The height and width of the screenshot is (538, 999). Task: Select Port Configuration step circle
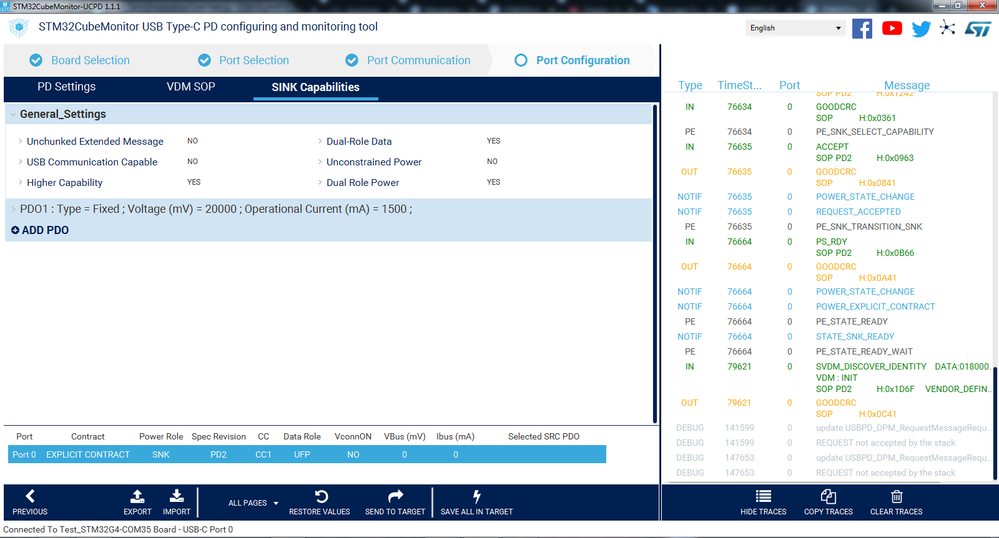[521, 60]
